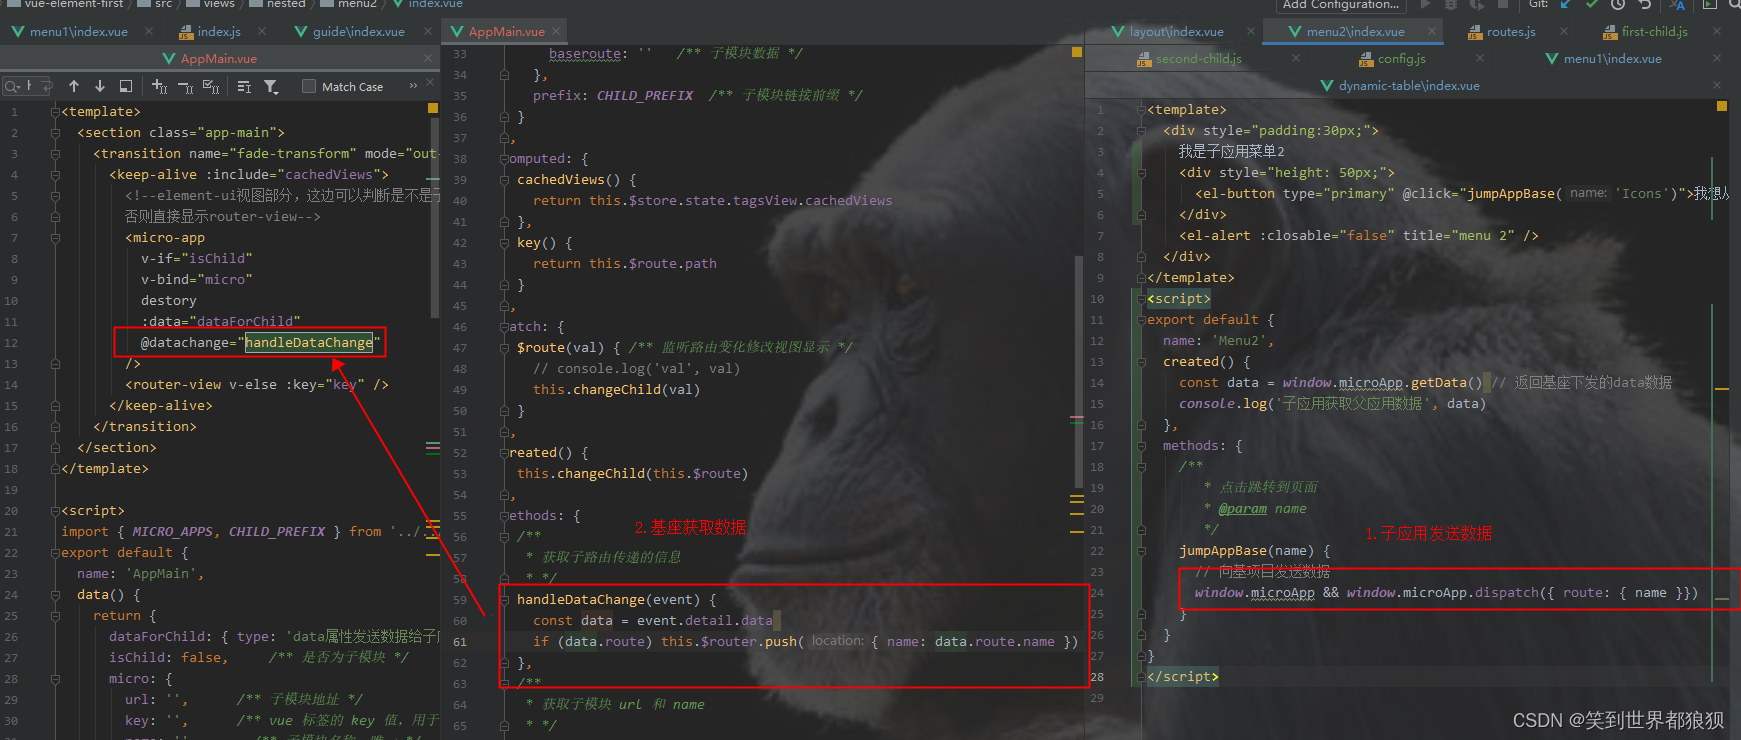1741x740 pixels.
Task: Click 'export default {' in right editor
Action: pyautogui.click(x=1210, y=320)
